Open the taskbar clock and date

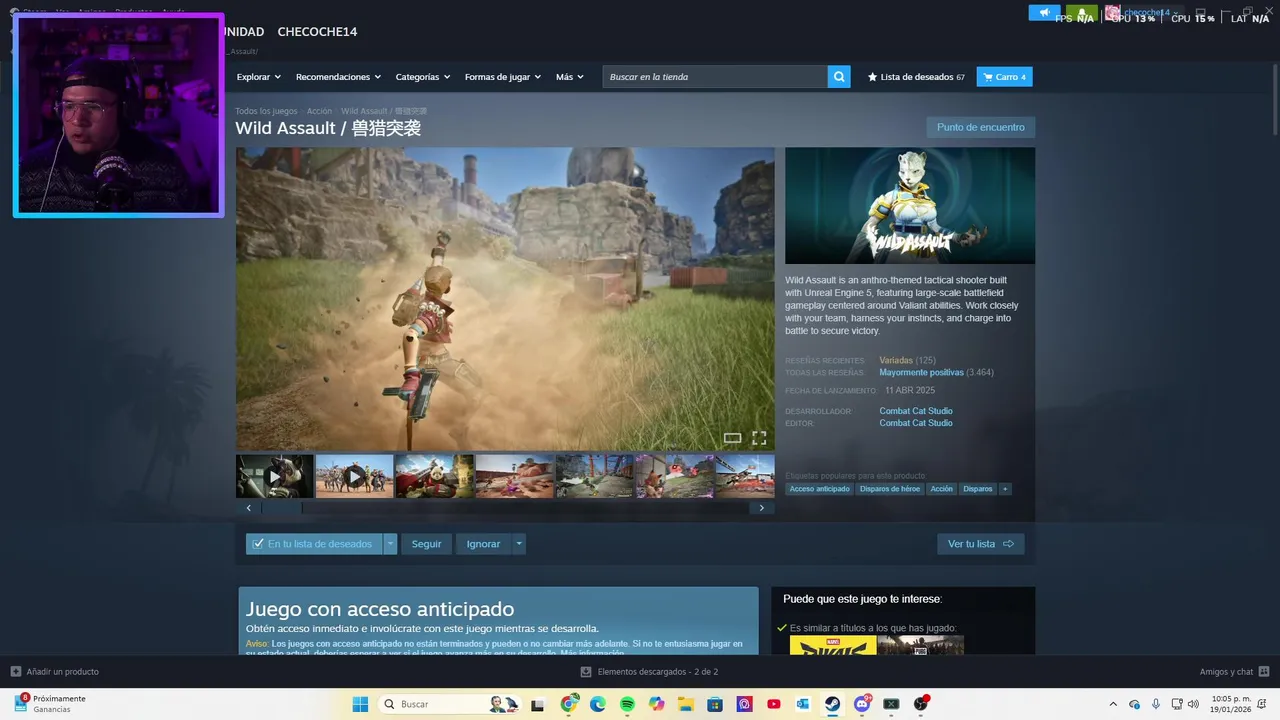pos(1231,704)
